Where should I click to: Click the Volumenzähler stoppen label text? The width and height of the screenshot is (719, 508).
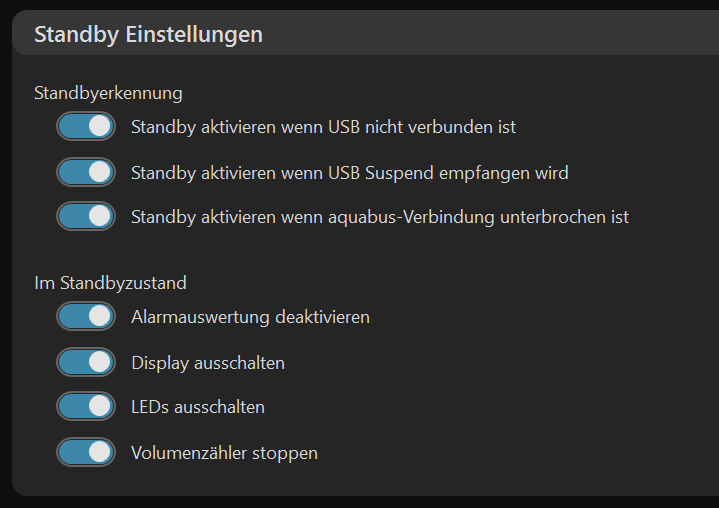pos(224,453)
